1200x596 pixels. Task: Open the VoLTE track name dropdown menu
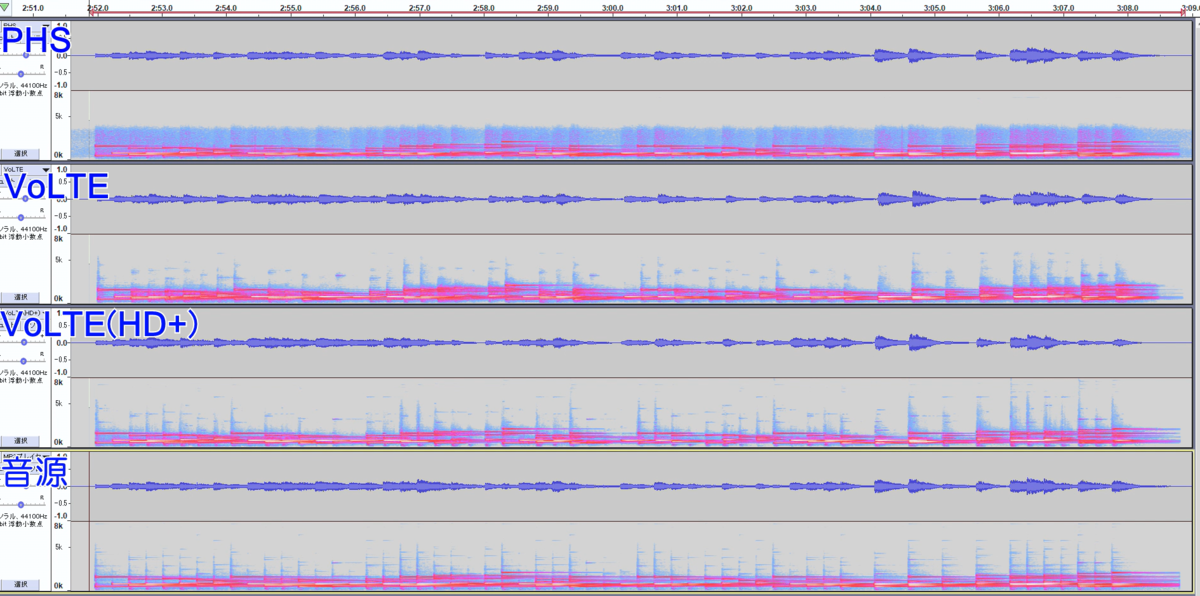point(27,170)
